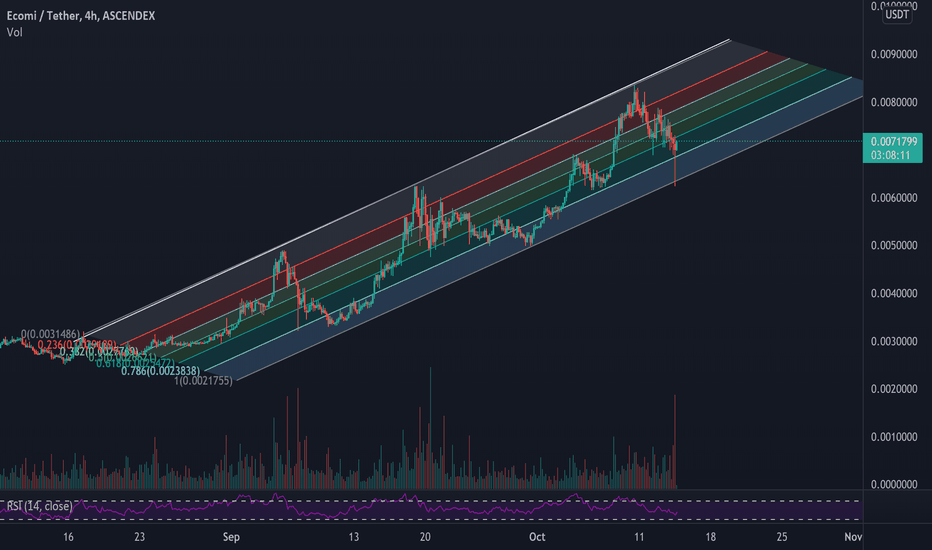Click the 0.0050000 price axis label
Viewport: 932px width, 550px height.
point(893,246)
